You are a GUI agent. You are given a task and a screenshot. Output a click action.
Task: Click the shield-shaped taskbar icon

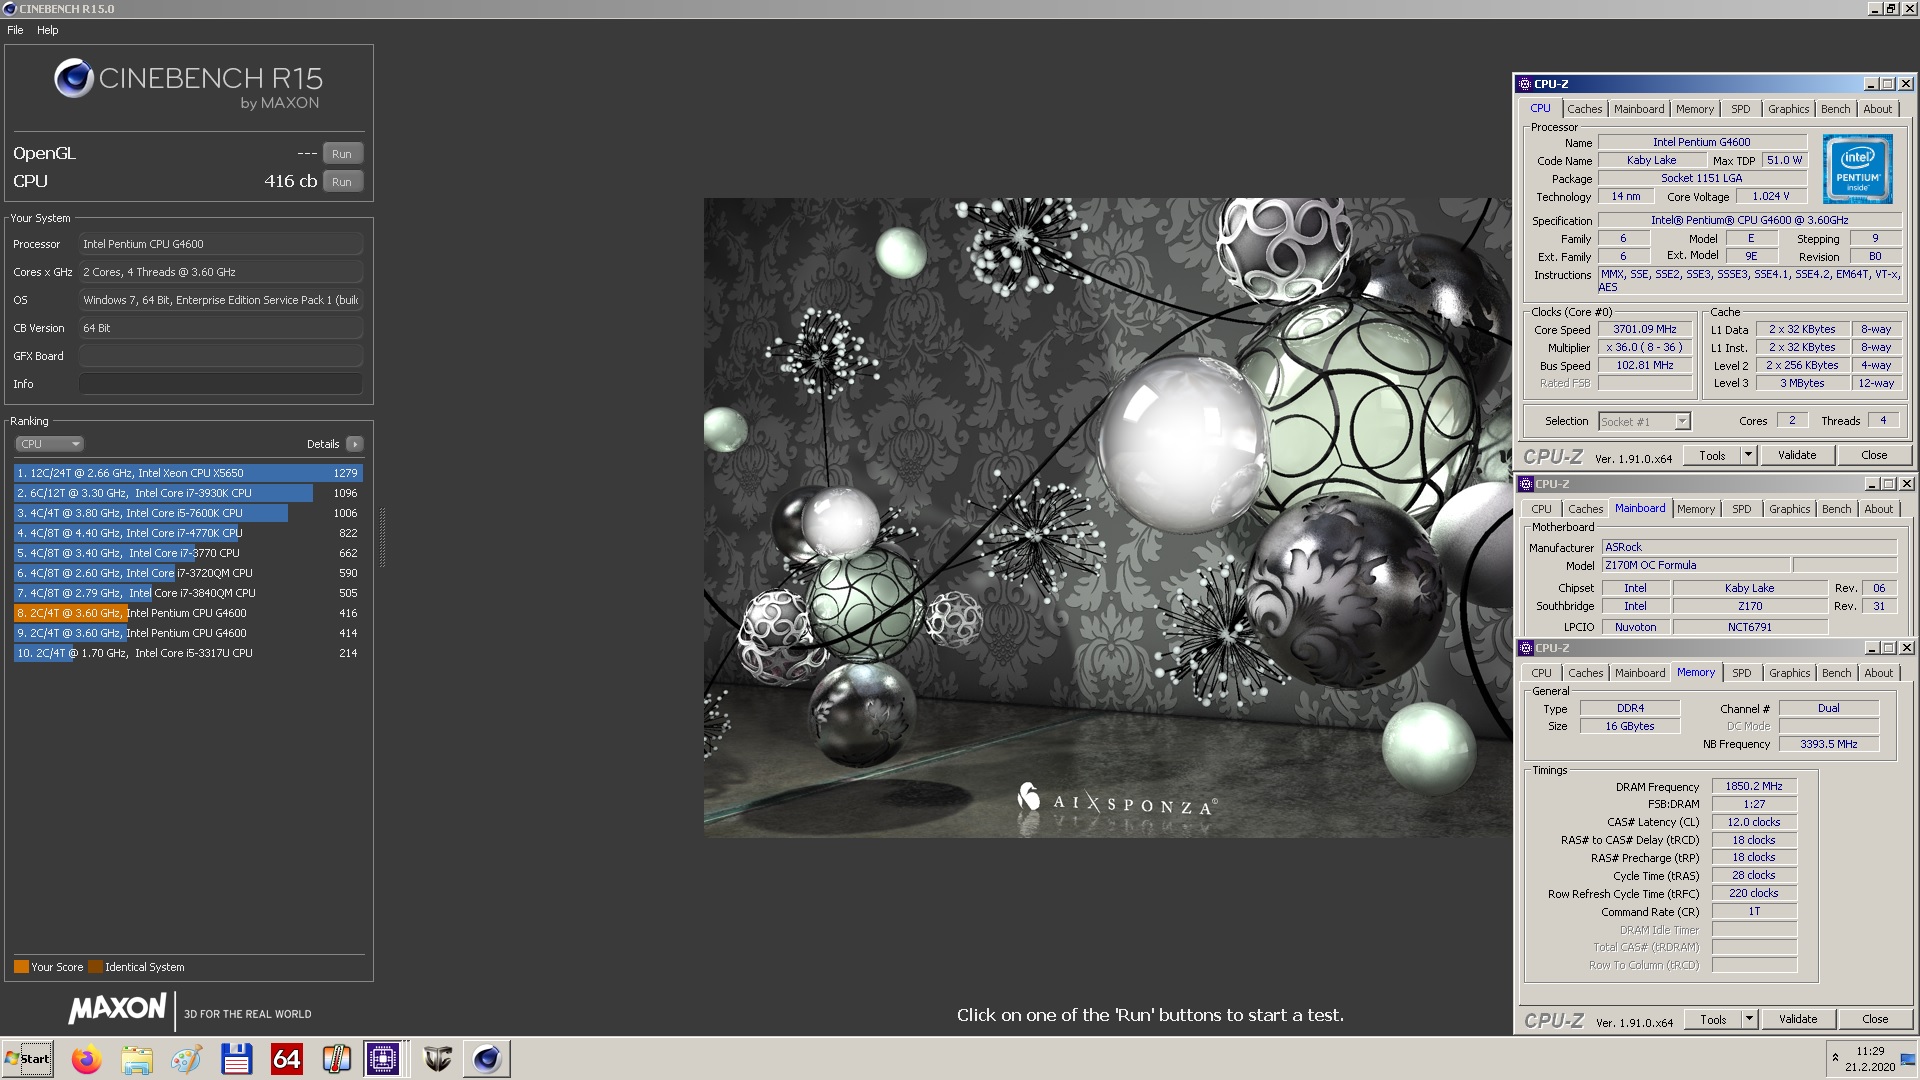[437, 1059]
